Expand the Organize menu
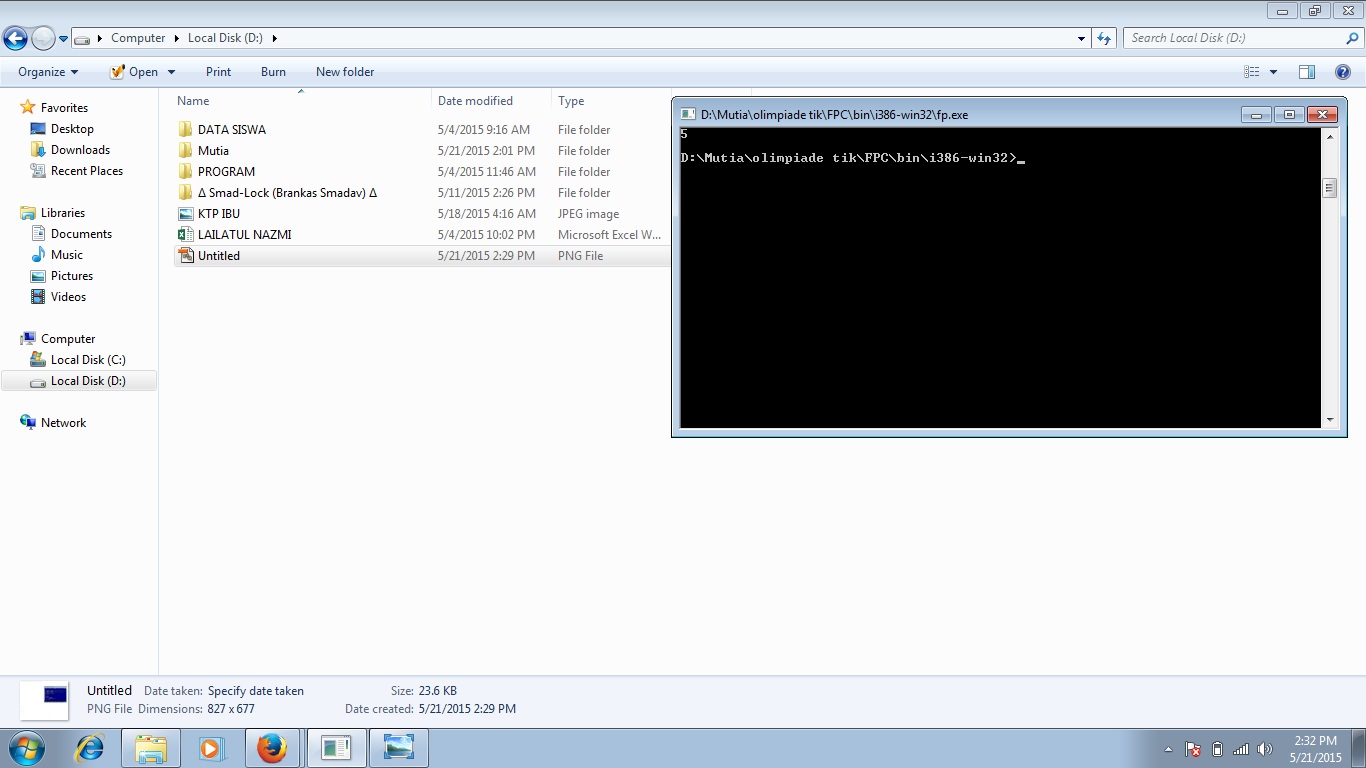Viewport: 1366px width, 768px height. [x=48, y=72]
